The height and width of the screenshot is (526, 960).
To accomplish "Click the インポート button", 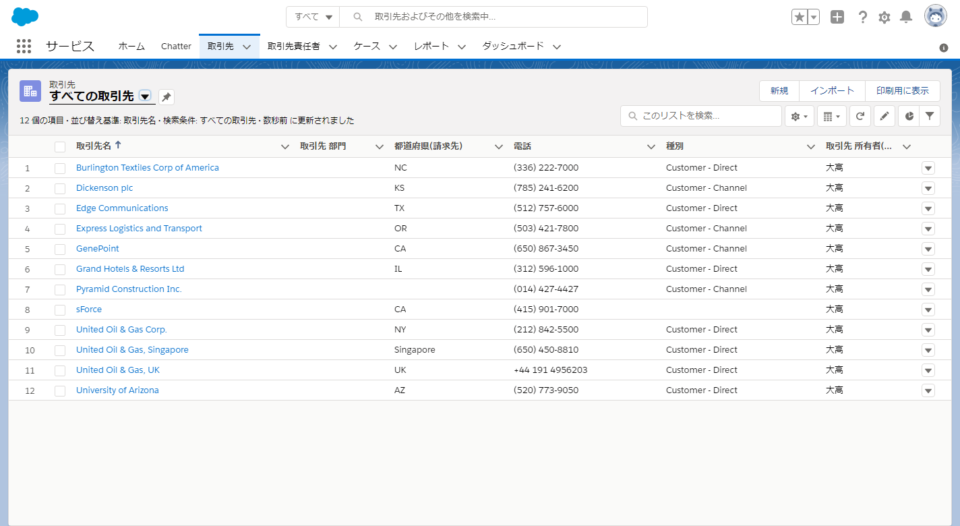I will pyautogui.click(x=832, y=91).
